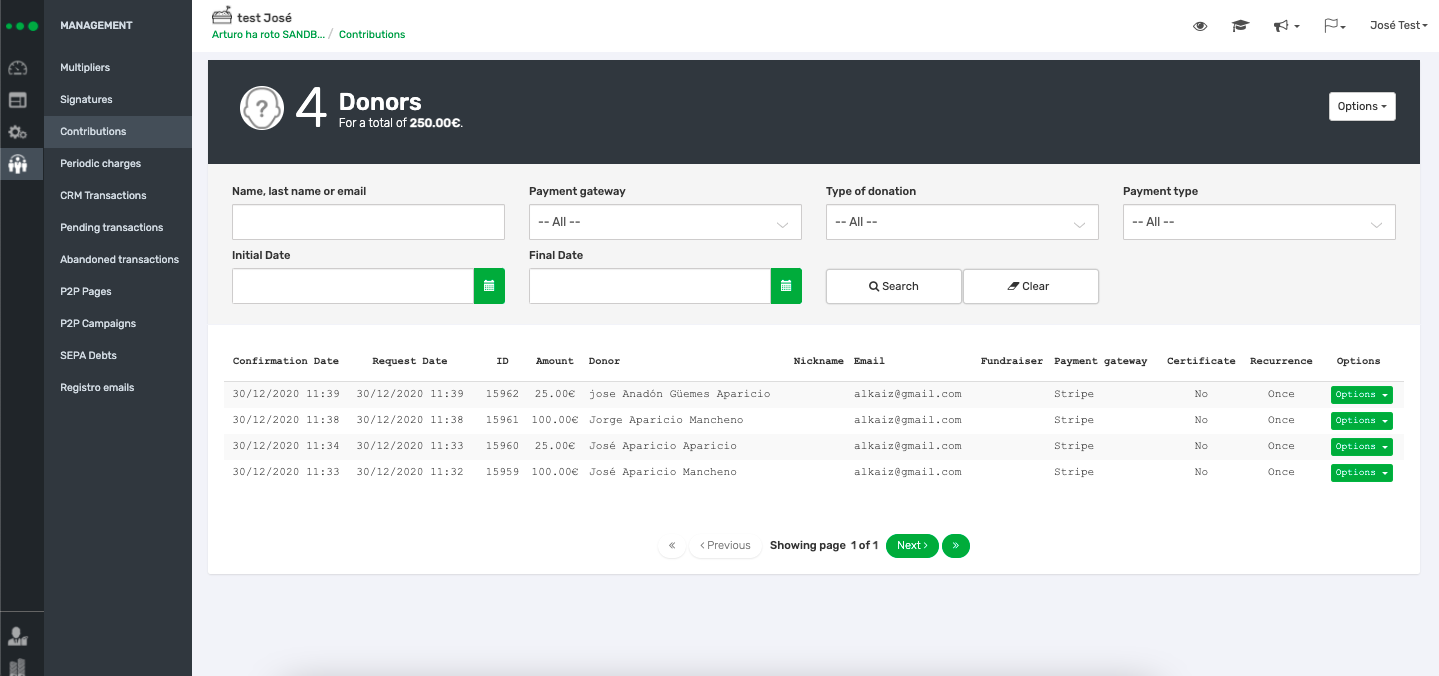Click the user profile icon at sidebar bottom
The width and height of the screenshot is (1439, 676).
(x=17, y=636)
